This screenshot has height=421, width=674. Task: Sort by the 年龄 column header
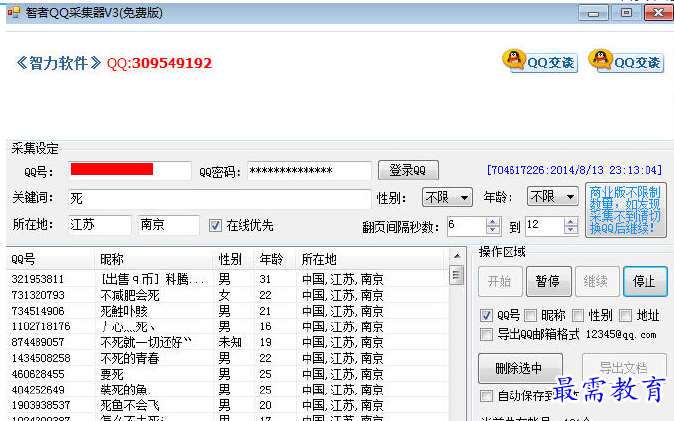(x=275, y=259)
